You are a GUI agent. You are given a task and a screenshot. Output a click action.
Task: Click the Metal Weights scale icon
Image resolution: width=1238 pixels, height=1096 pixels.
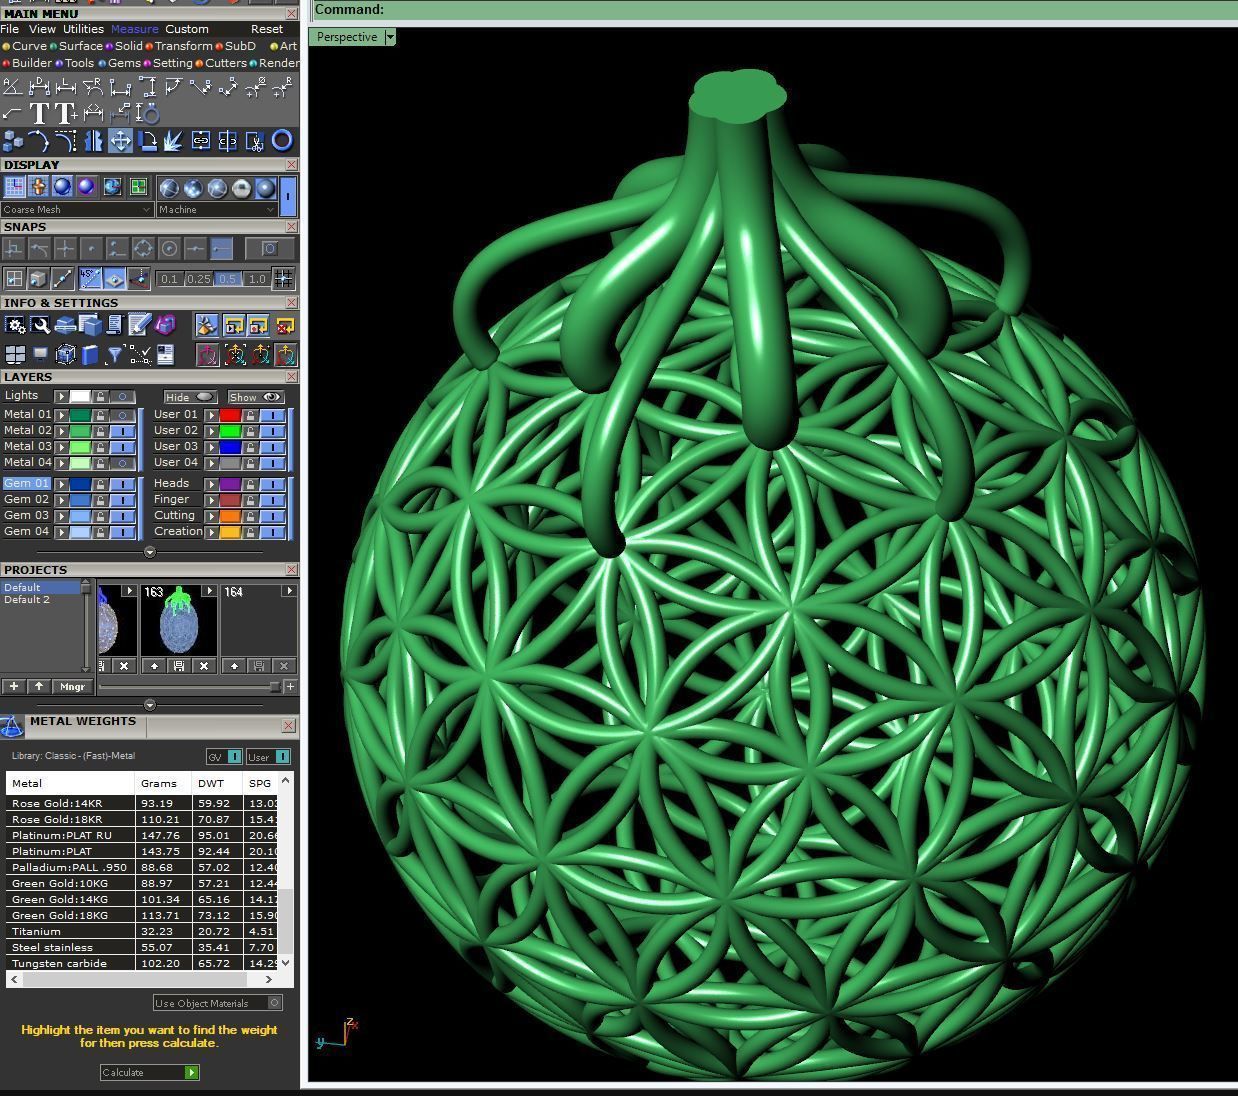tap(12, 726)
